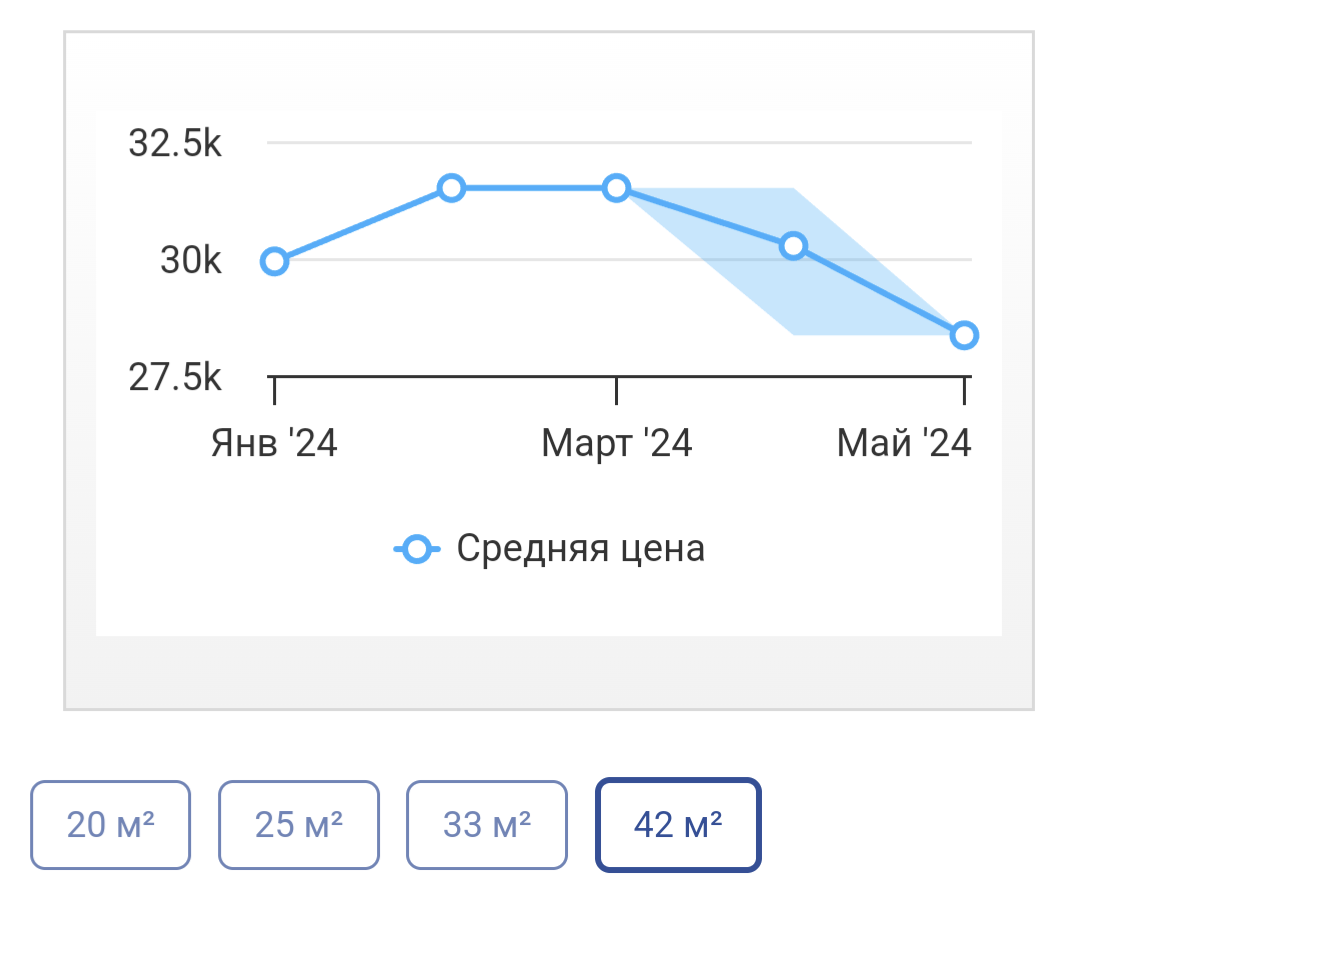Viewport: 1344px width, 960px height.
Task: Click the x-axis tick mark under Март
Action: tap(616, 391)
